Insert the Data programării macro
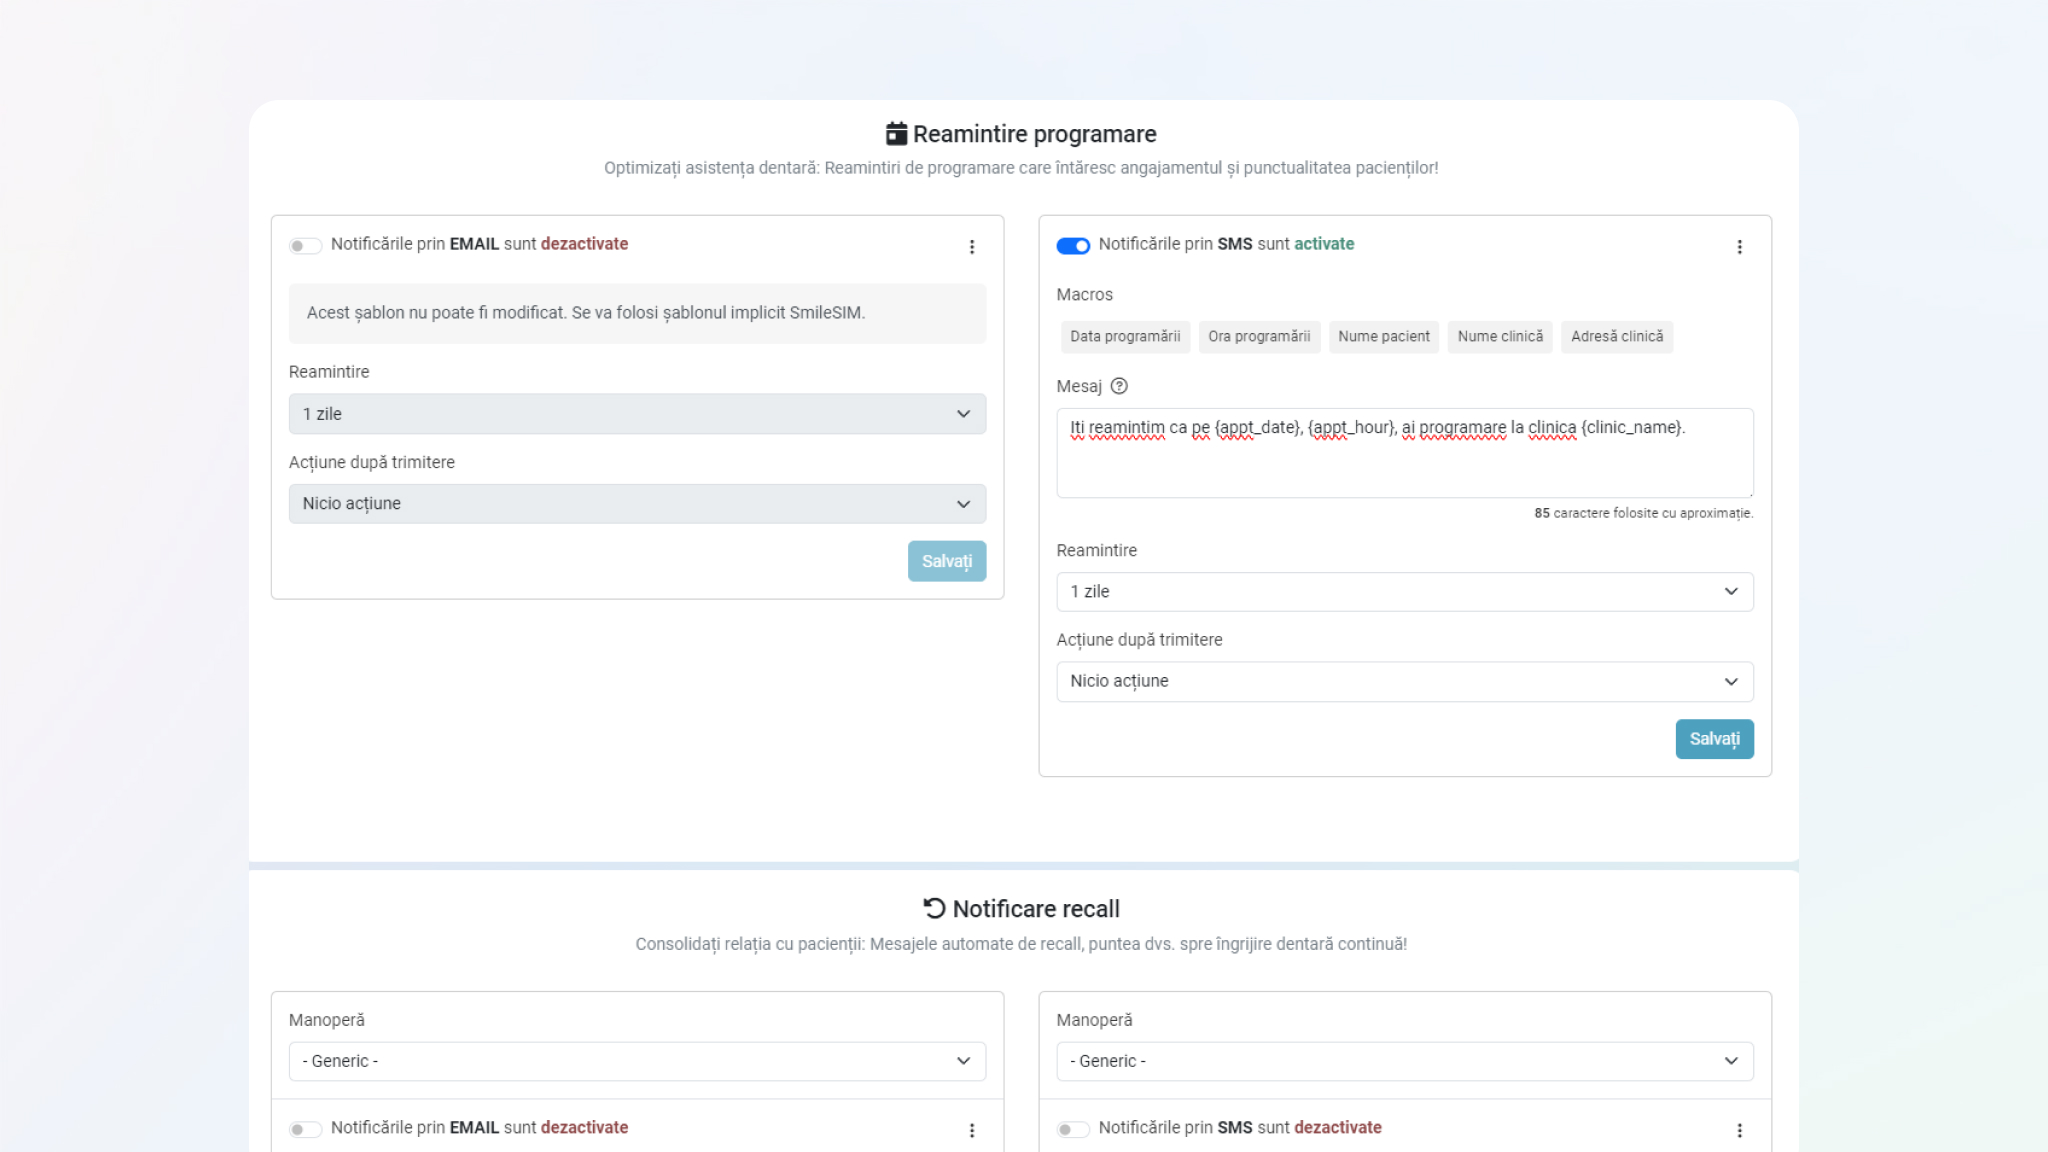The height and width of the screenshot is (1152, 2048). [1124, 336]
